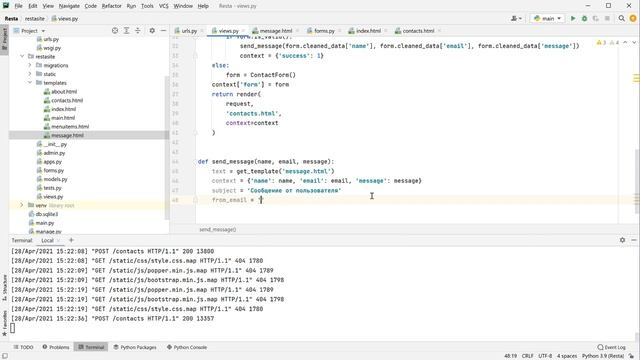Expand all in Project panel
This screenshot has width=640, height=360.
(127, 31)
